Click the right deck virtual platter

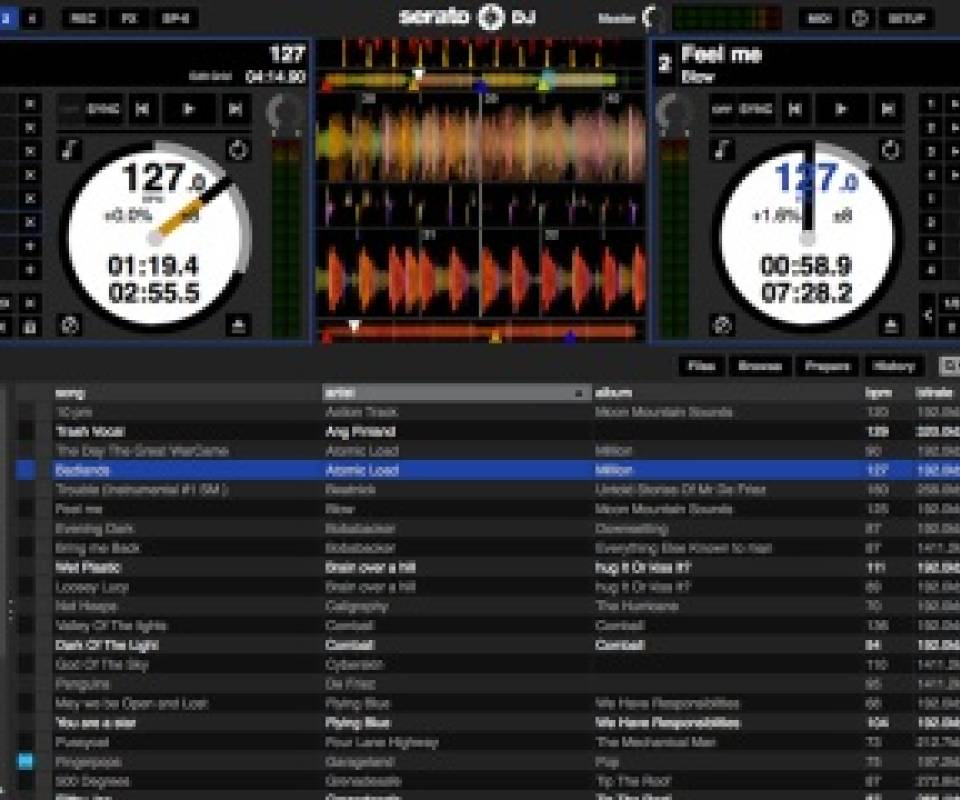tap(807, 237)
